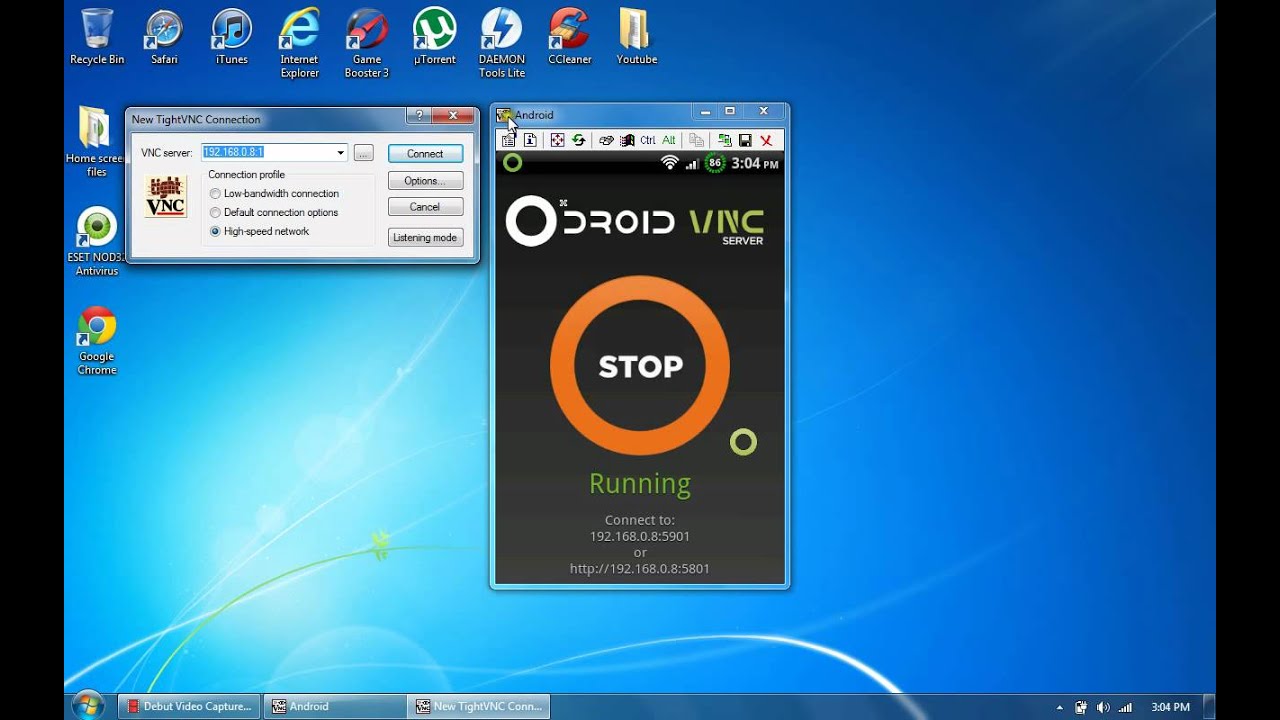This screenshot has height=720, width=1280.
Task: Open µTorrent desktop shortcut
Action: point(434,37)
